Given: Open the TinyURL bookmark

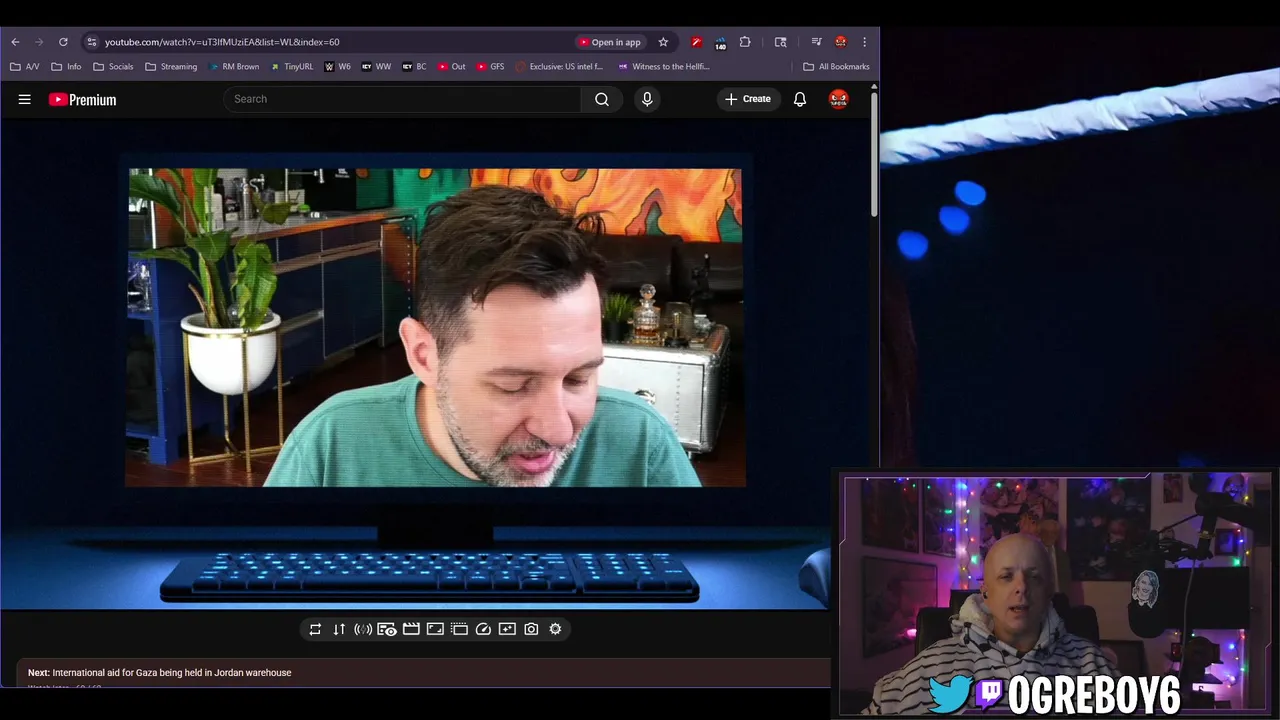Looking at the screenshot, I should [292, 67].
